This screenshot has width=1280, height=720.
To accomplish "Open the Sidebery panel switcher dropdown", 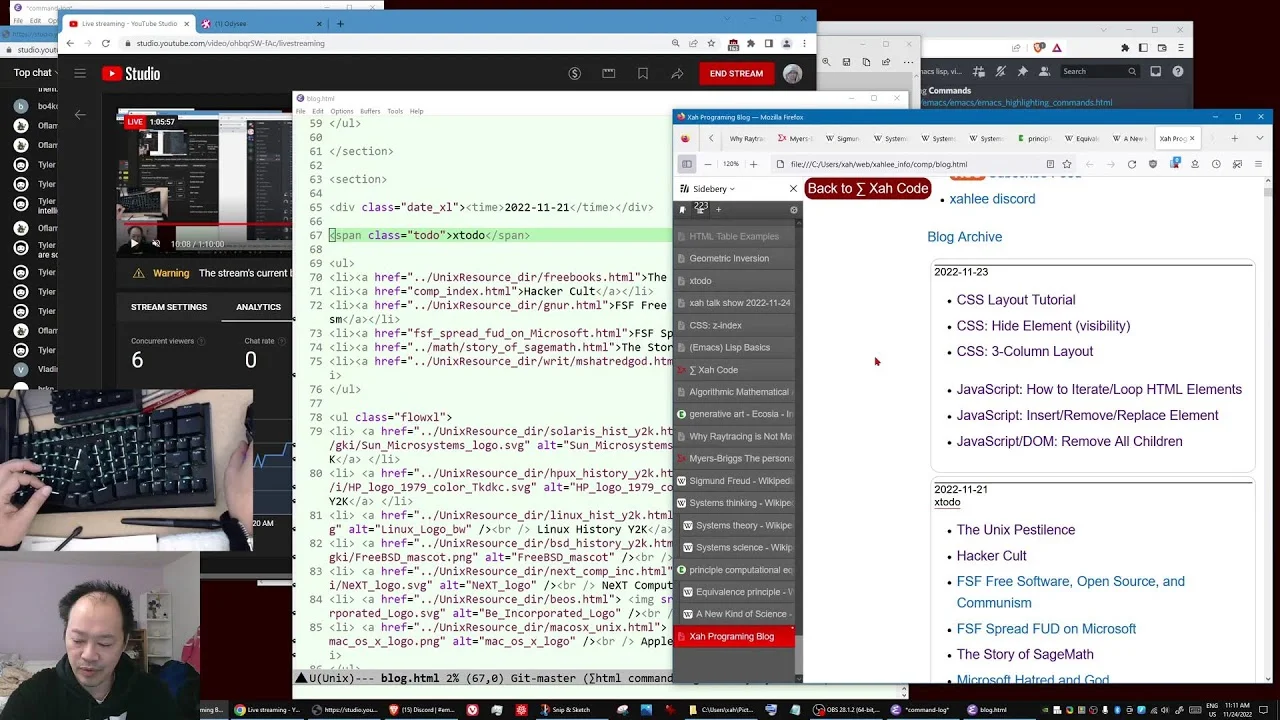I will pos(713,189).
